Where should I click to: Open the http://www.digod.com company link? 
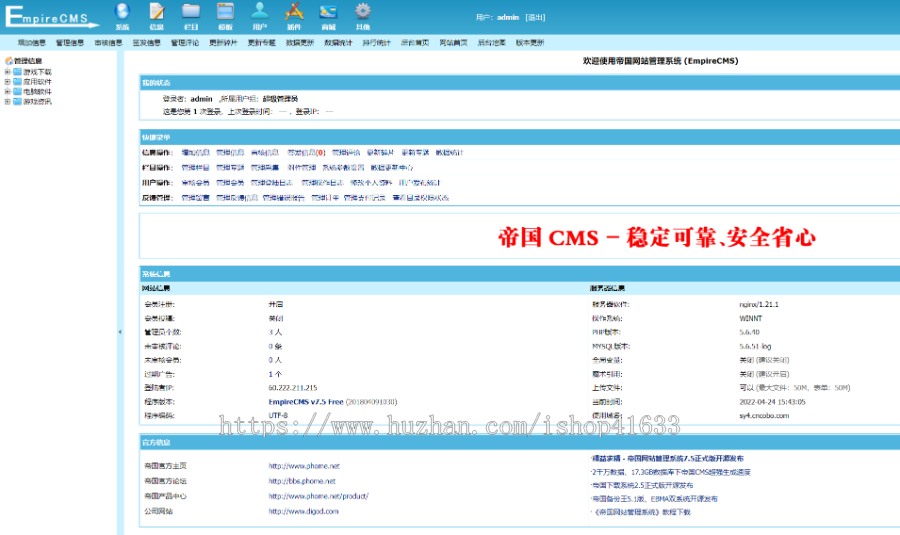click(x=304, y=511)
